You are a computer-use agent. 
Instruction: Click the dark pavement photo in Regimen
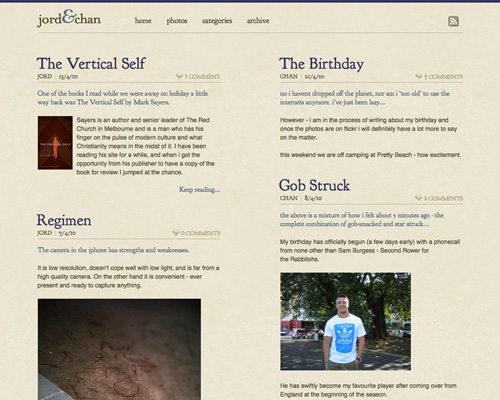pyautogui.click(x=119, y=349)
